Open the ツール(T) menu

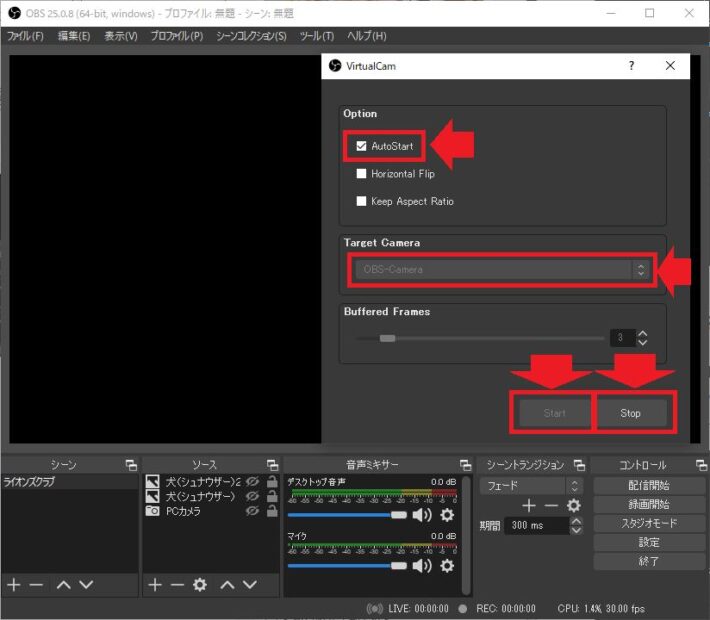(317, 36)
